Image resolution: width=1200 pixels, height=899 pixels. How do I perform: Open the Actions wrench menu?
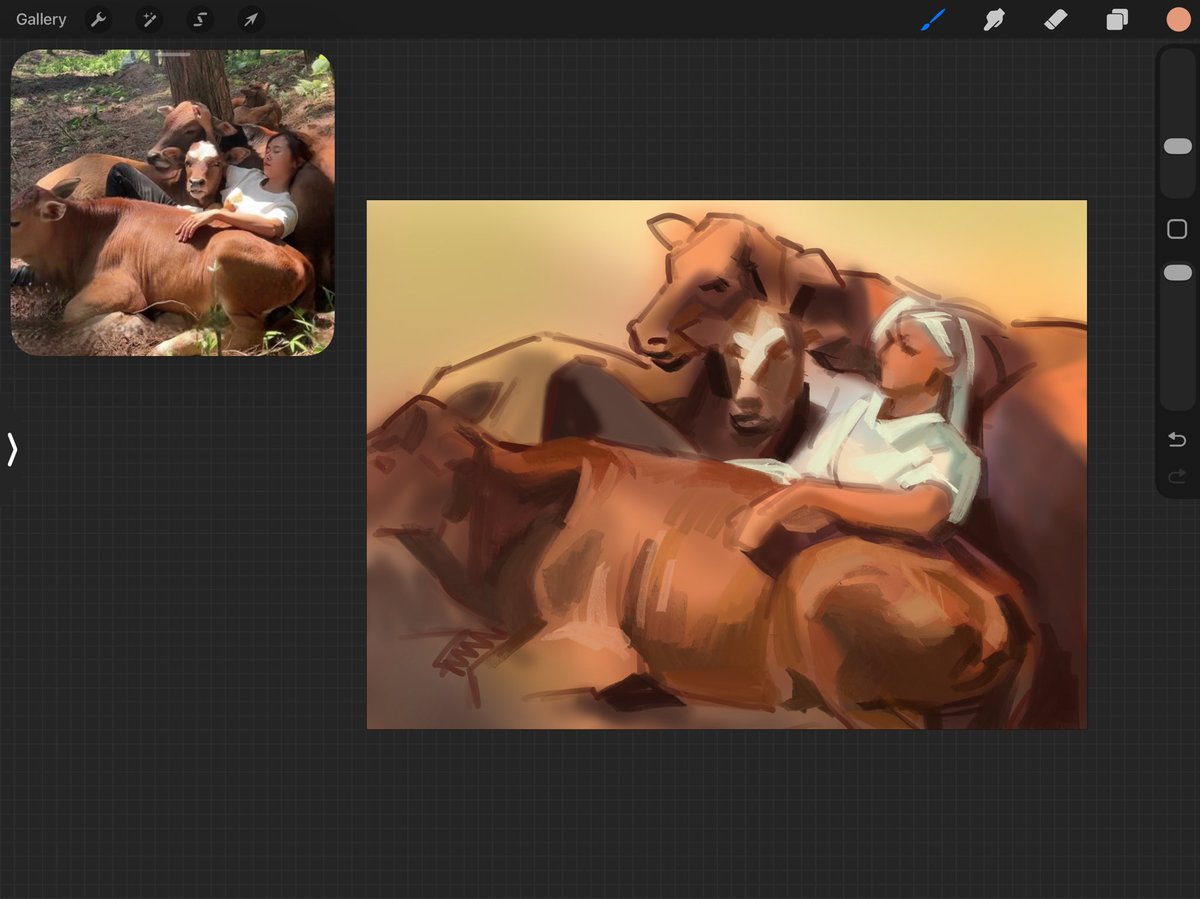point(98,19)
